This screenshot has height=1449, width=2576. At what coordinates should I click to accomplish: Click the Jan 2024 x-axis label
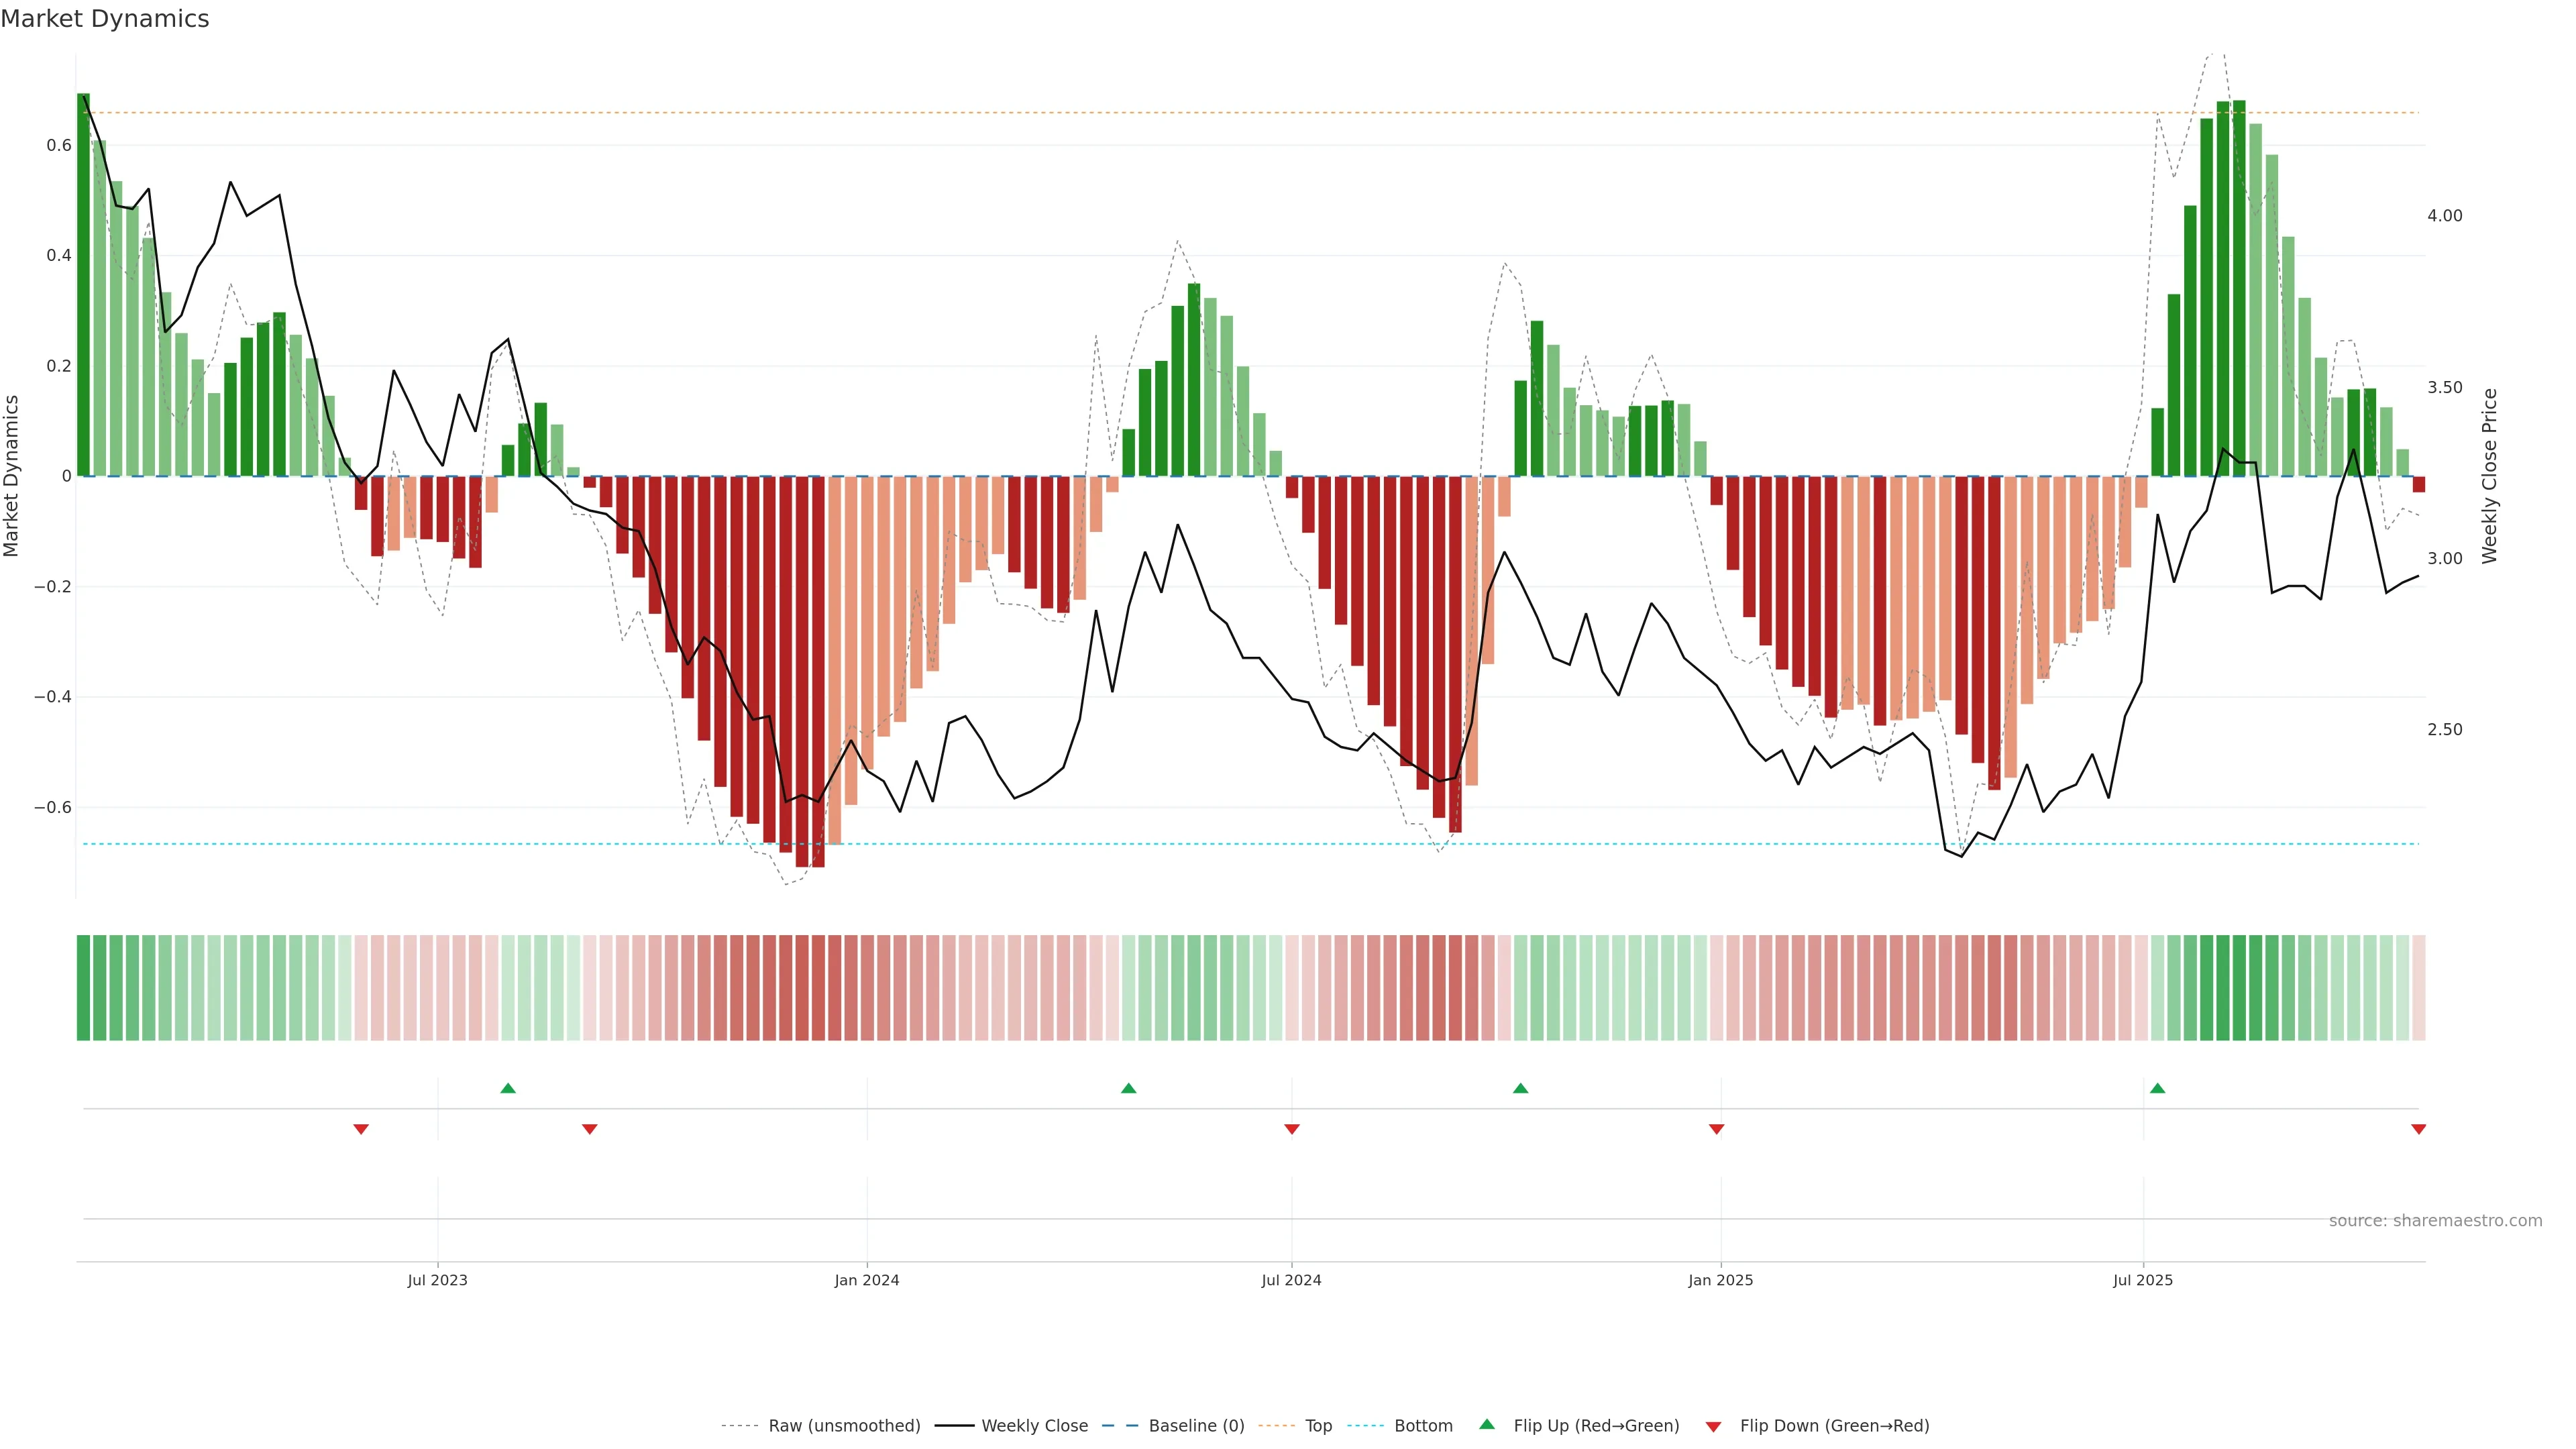pyautogui.click(x=867, y=1280)
